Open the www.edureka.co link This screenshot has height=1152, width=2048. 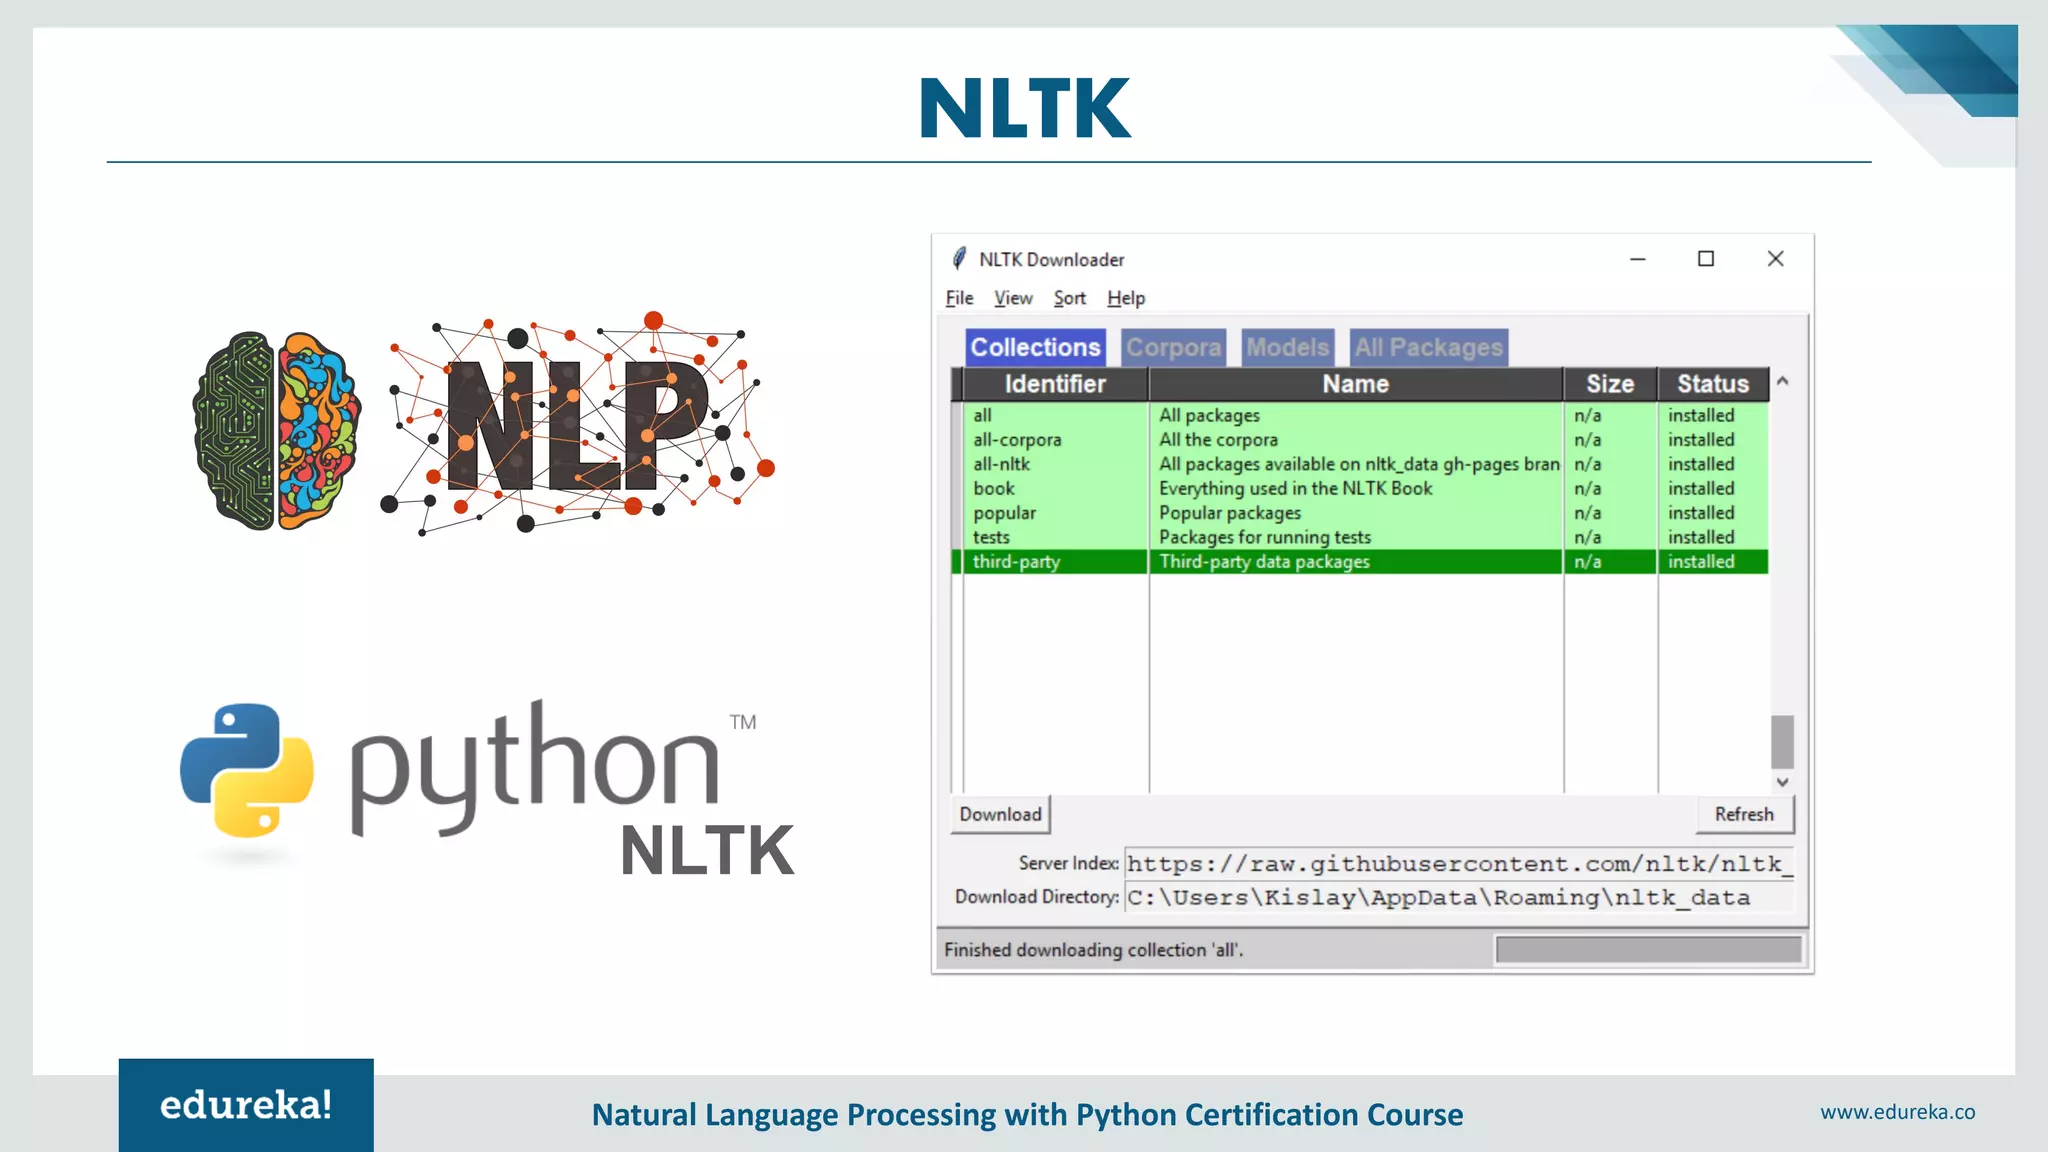click(x=1897, y=1112)
